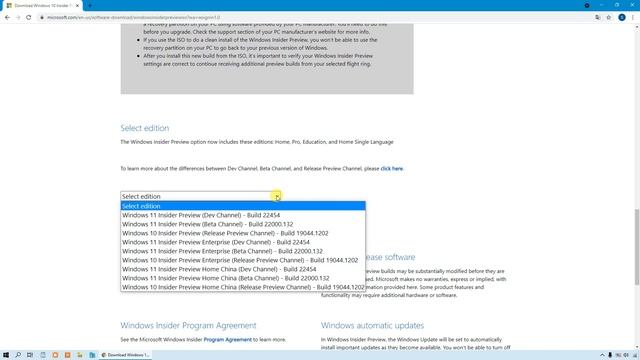The height and width of the screenshot is (360, 640).
Task: Bookmark this page with the star icon
Action: click(609, 18)
